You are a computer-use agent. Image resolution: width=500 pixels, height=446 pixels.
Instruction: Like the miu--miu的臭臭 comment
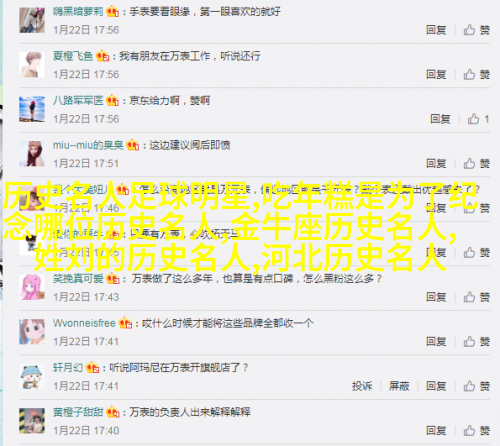click(477, 163)
